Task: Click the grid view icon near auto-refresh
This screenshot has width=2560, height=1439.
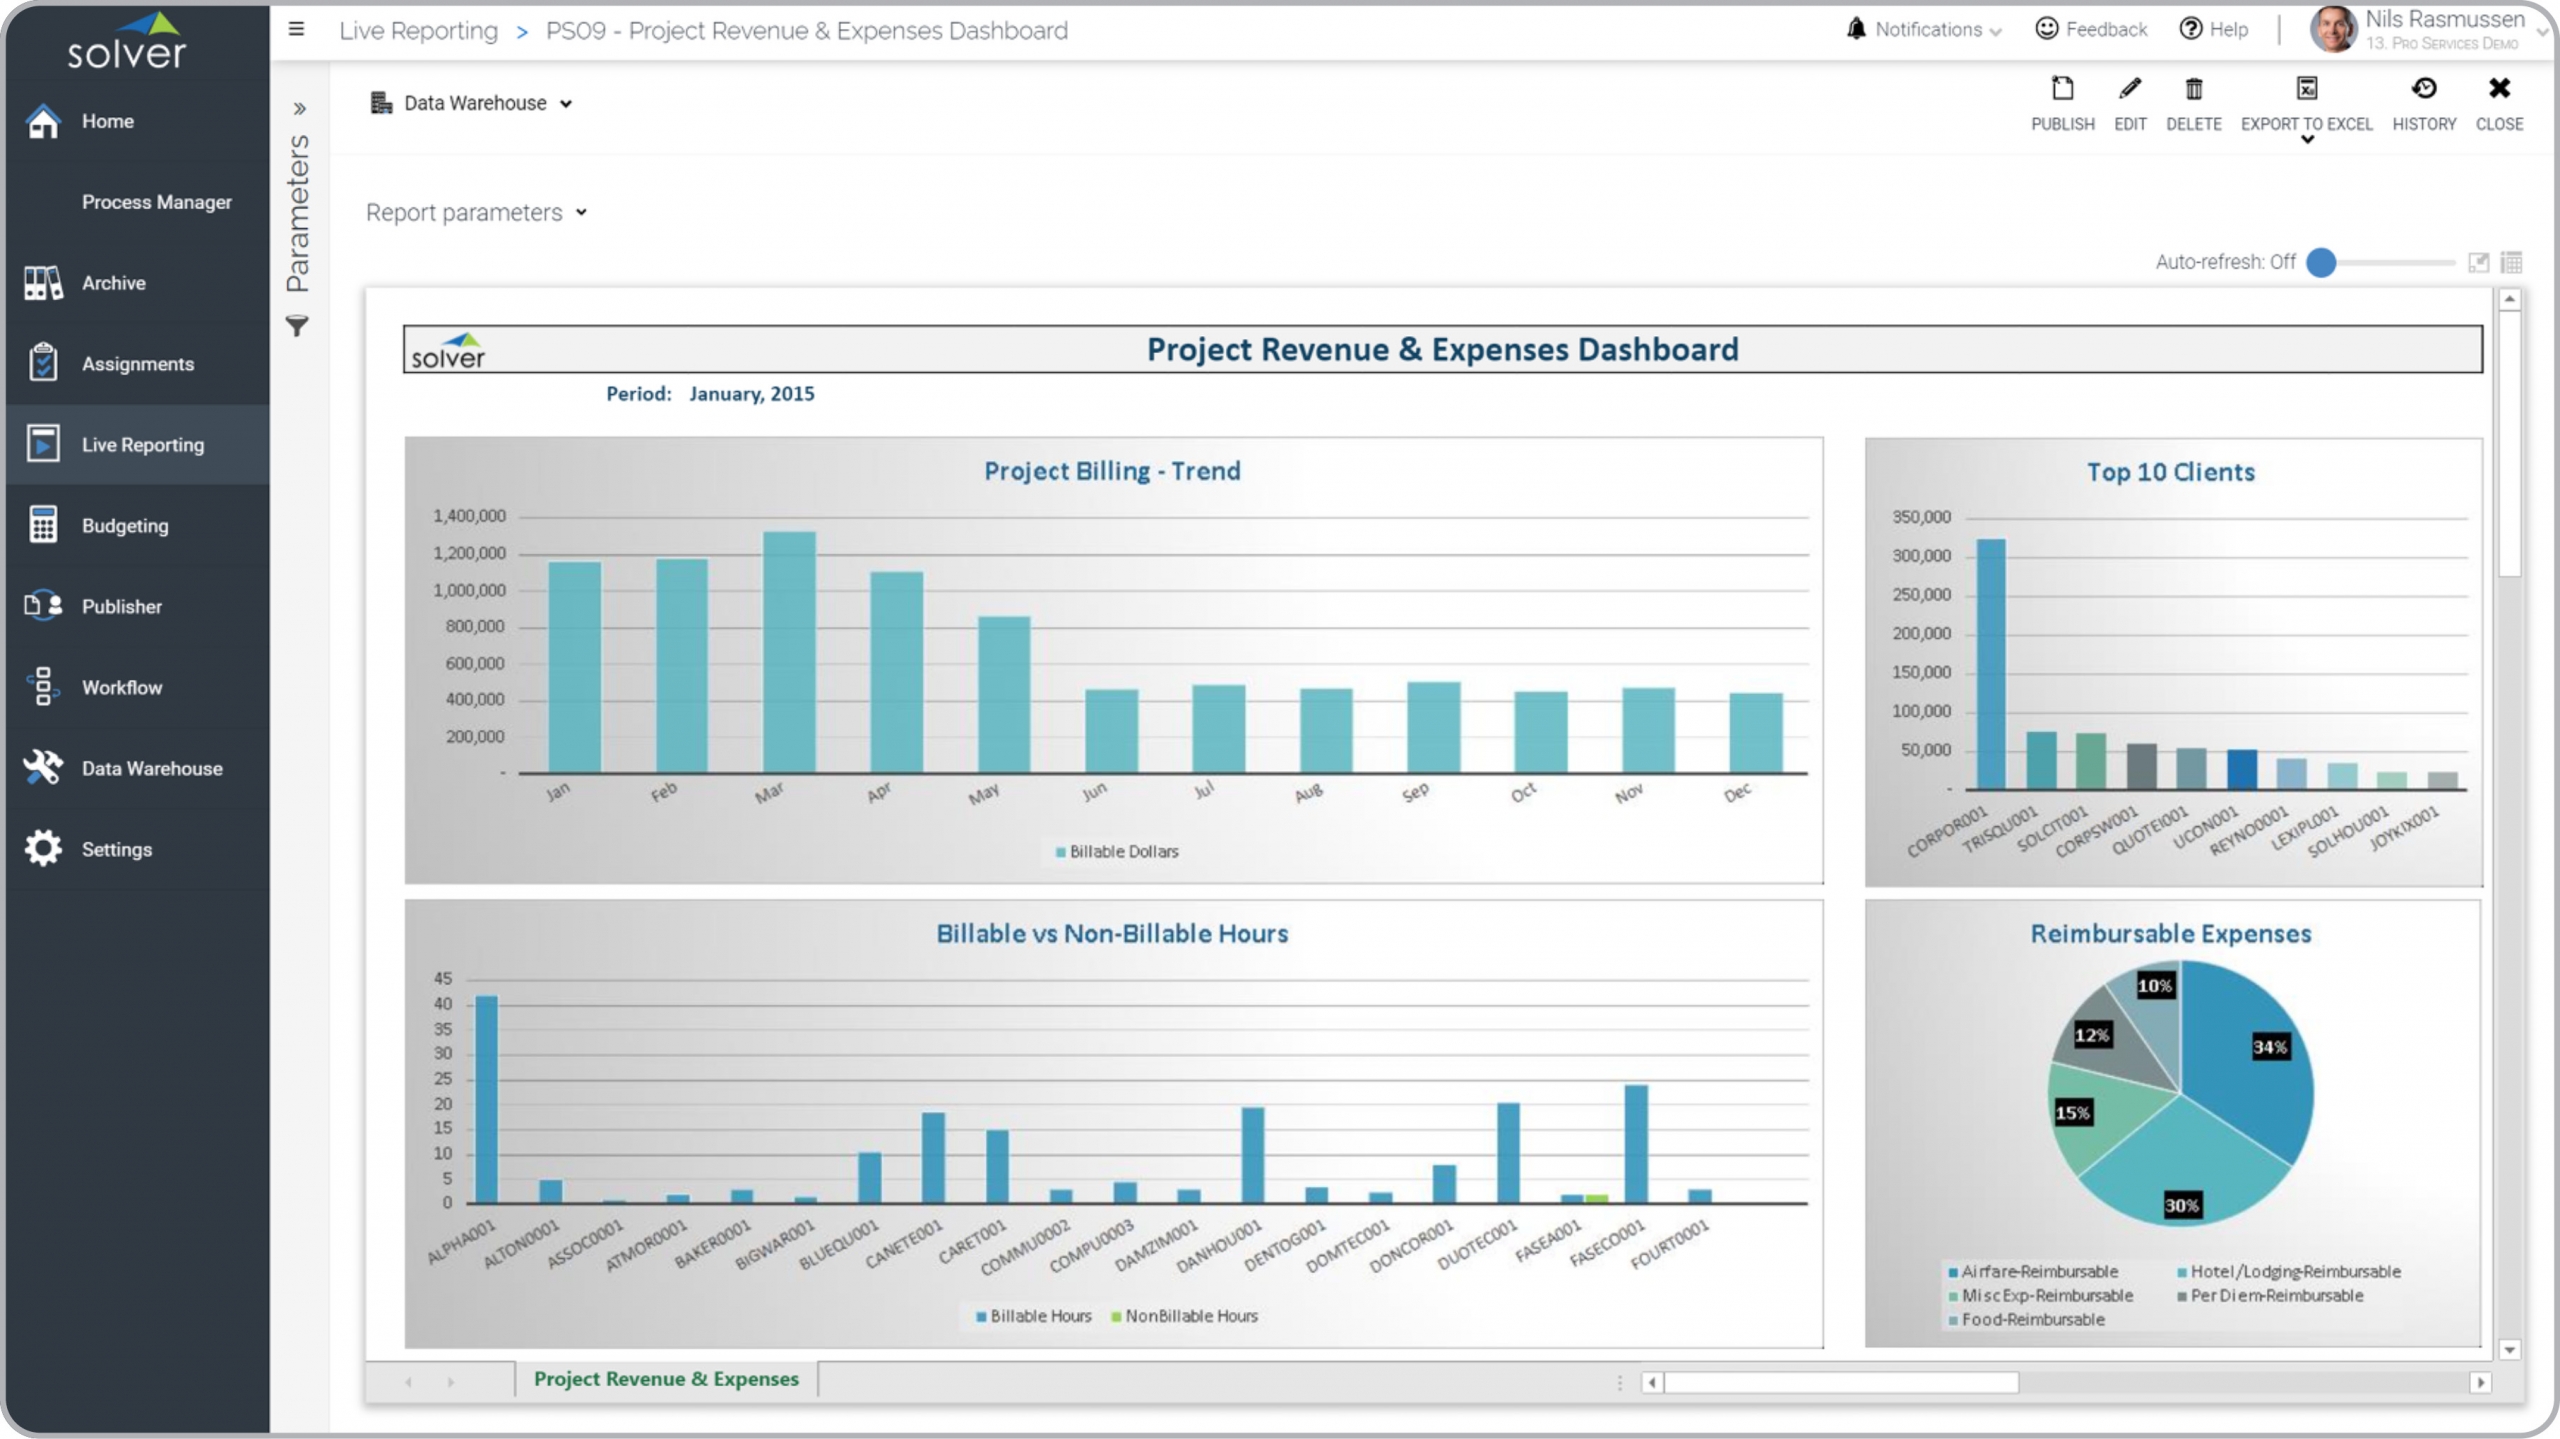Action: click(2511, 262)
